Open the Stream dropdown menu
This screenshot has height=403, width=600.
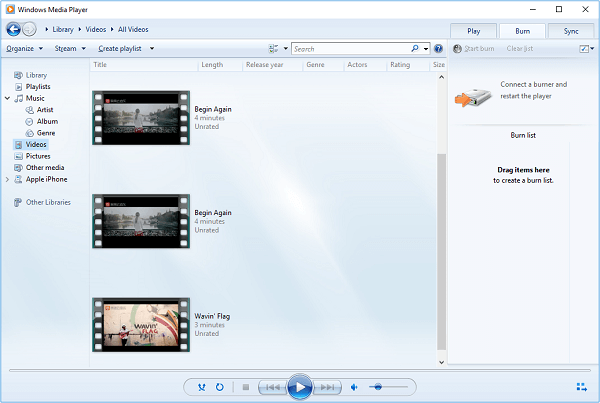pyautogui.click(x=70, y=49)
